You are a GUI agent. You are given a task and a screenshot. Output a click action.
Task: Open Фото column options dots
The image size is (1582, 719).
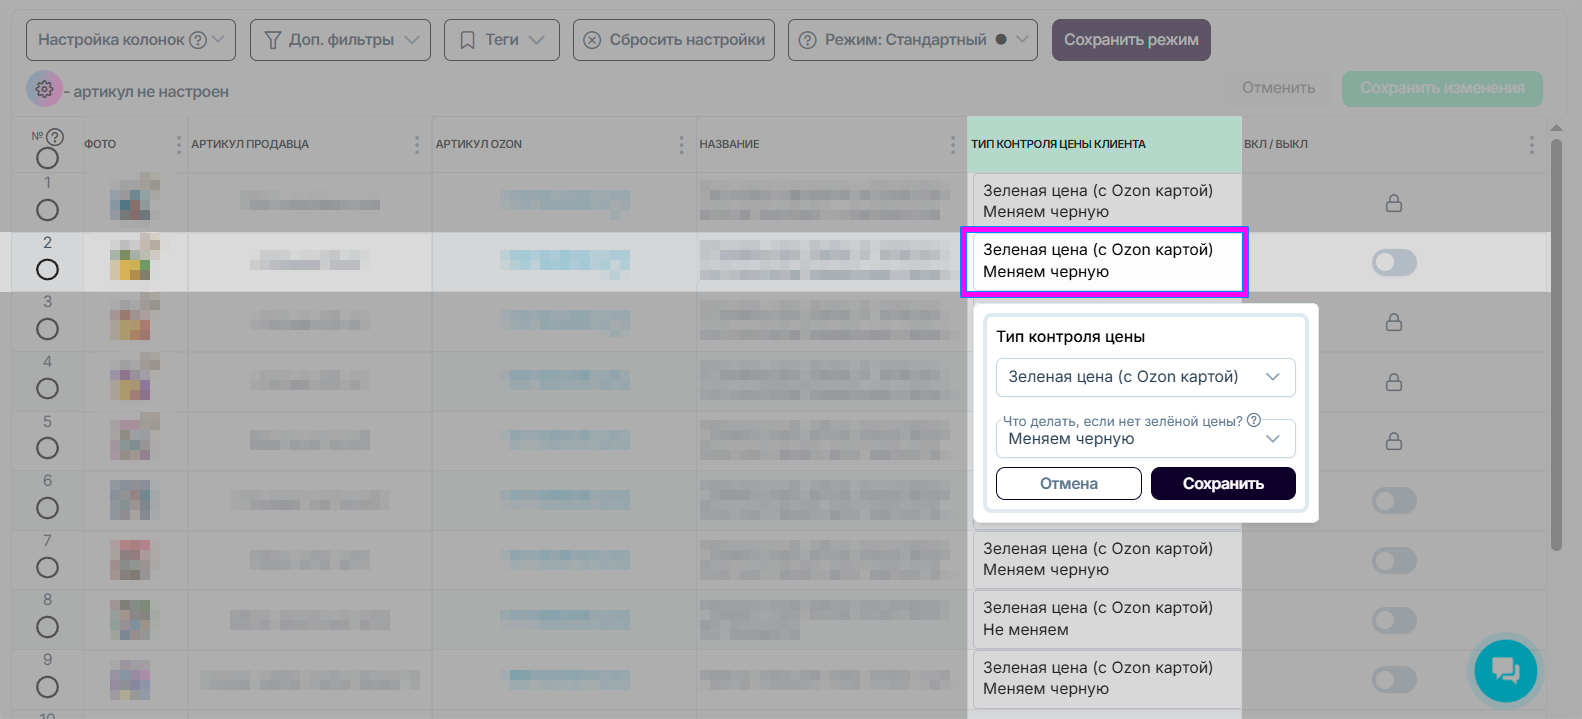pos(179,144)
